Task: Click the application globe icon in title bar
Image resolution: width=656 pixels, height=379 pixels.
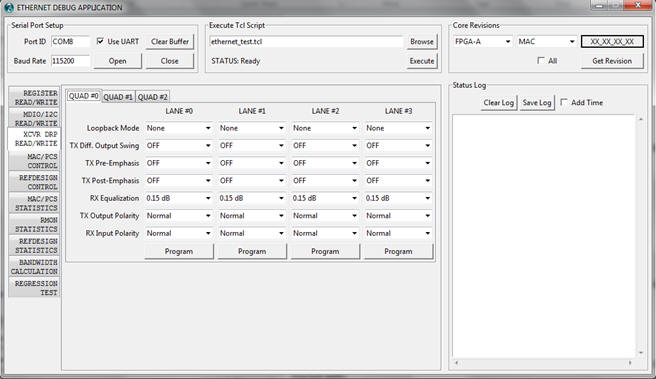Action: click(9, 8)
